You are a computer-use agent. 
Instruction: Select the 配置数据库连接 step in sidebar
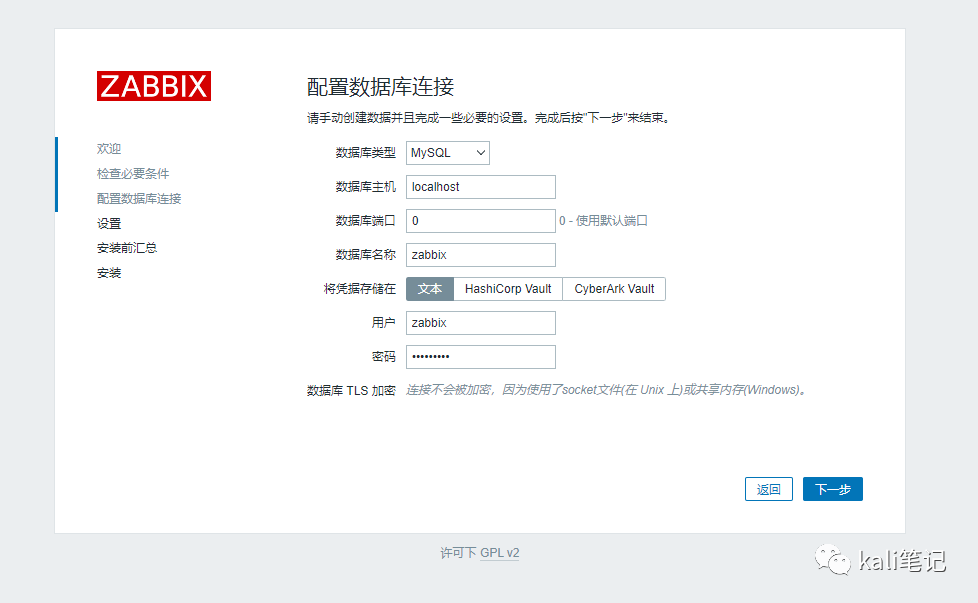(139, 198)
